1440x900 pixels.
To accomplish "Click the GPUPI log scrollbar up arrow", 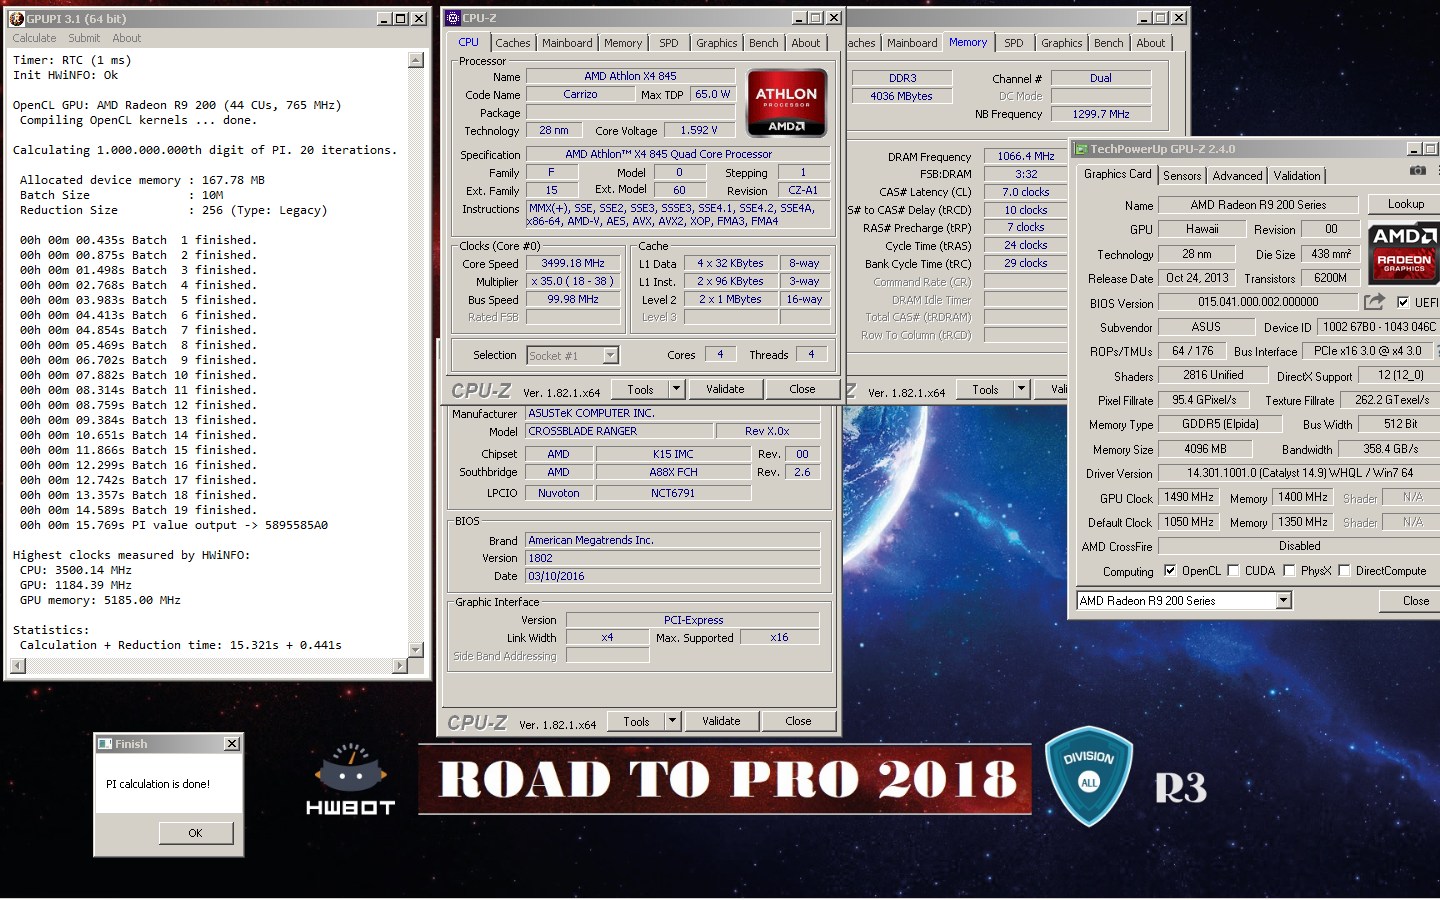I will tap(416, 60).
